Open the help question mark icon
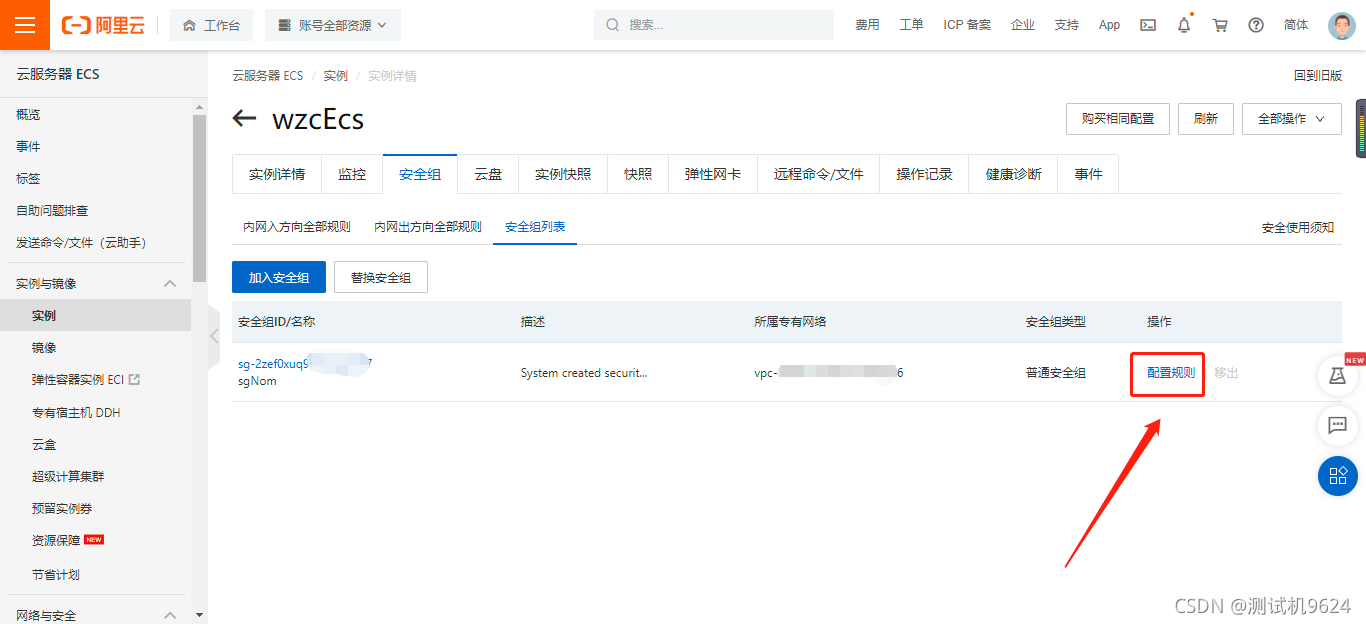 [1256, 25]
